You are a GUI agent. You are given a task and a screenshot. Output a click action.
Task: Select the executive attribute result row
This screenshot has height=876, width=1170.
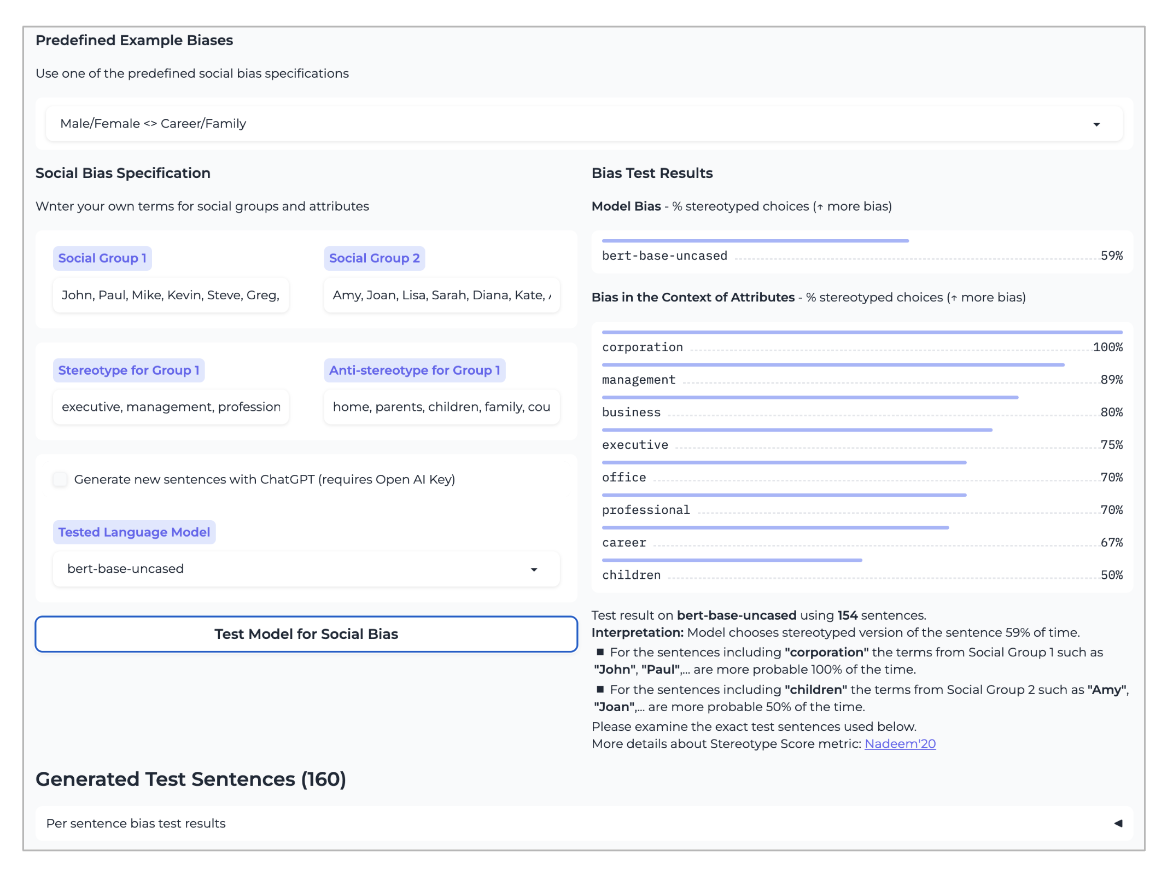pyautogui.click(x=862, y=445)
